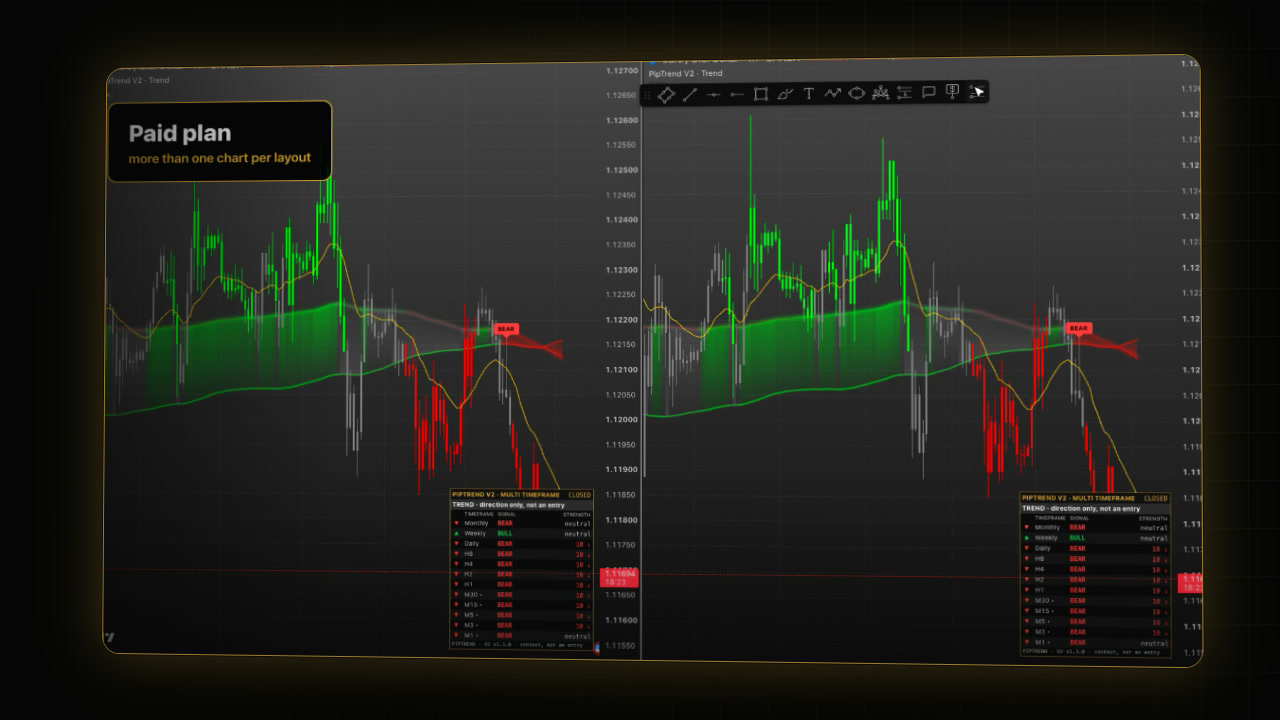Choose the Comment bubble tool
1280x720 pixels.
[x=929, y=92]
